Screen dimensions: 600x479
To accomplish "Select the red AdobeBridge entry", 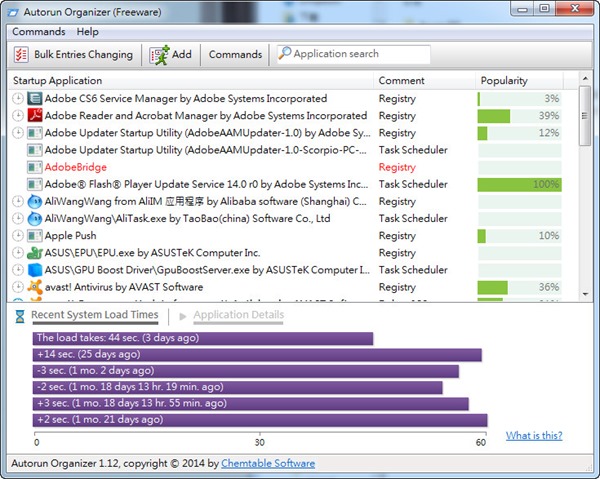I will [76, 167].
